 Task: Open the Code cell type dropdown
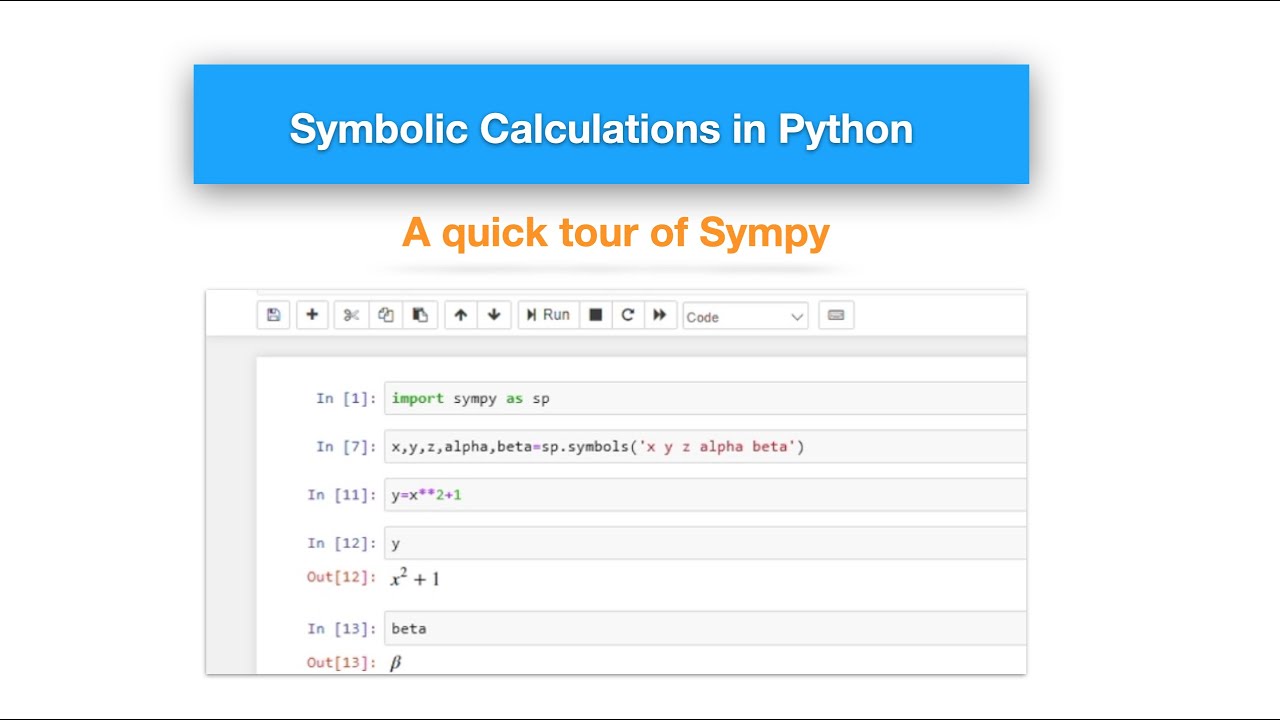745,316
